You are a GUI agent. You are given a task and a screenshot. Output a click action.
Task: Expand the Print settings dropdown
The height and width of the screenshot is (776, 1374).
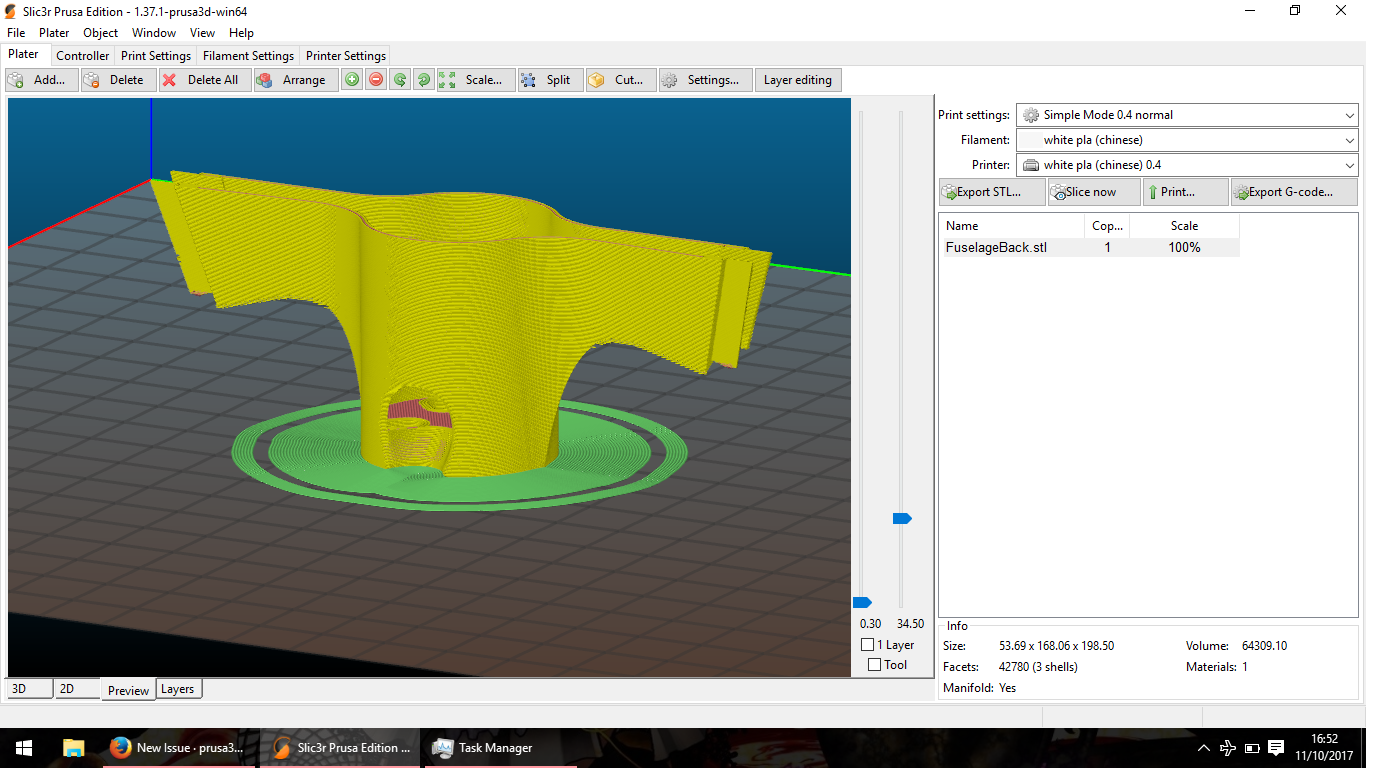click(1187, 115)
